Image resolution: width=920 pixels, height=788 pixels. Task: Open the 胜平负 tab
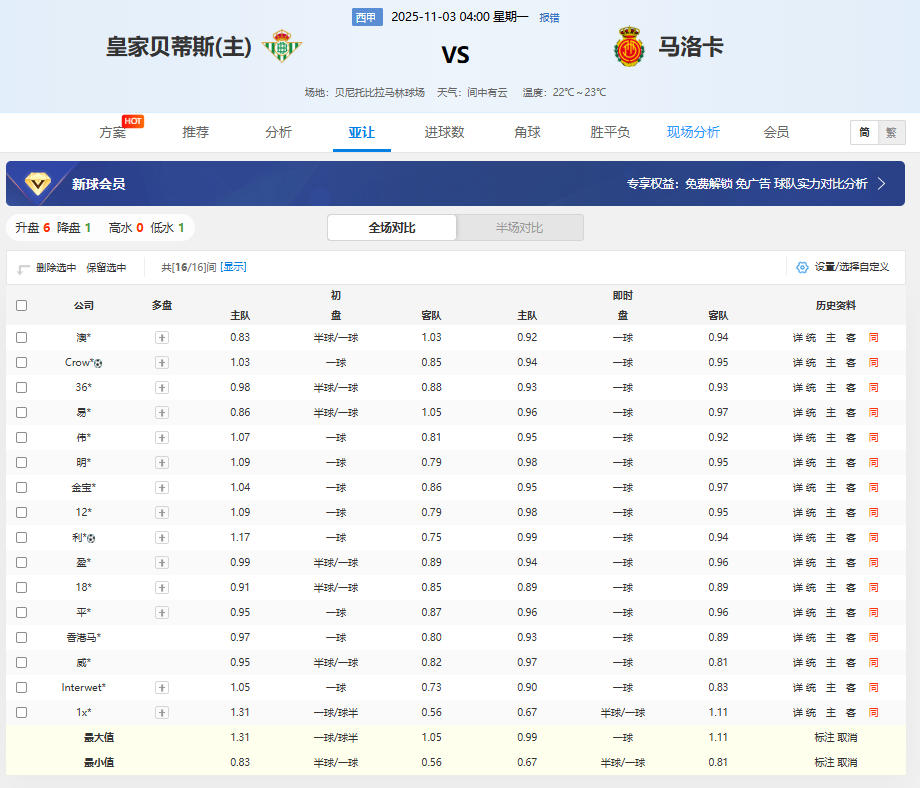(610, 132)
